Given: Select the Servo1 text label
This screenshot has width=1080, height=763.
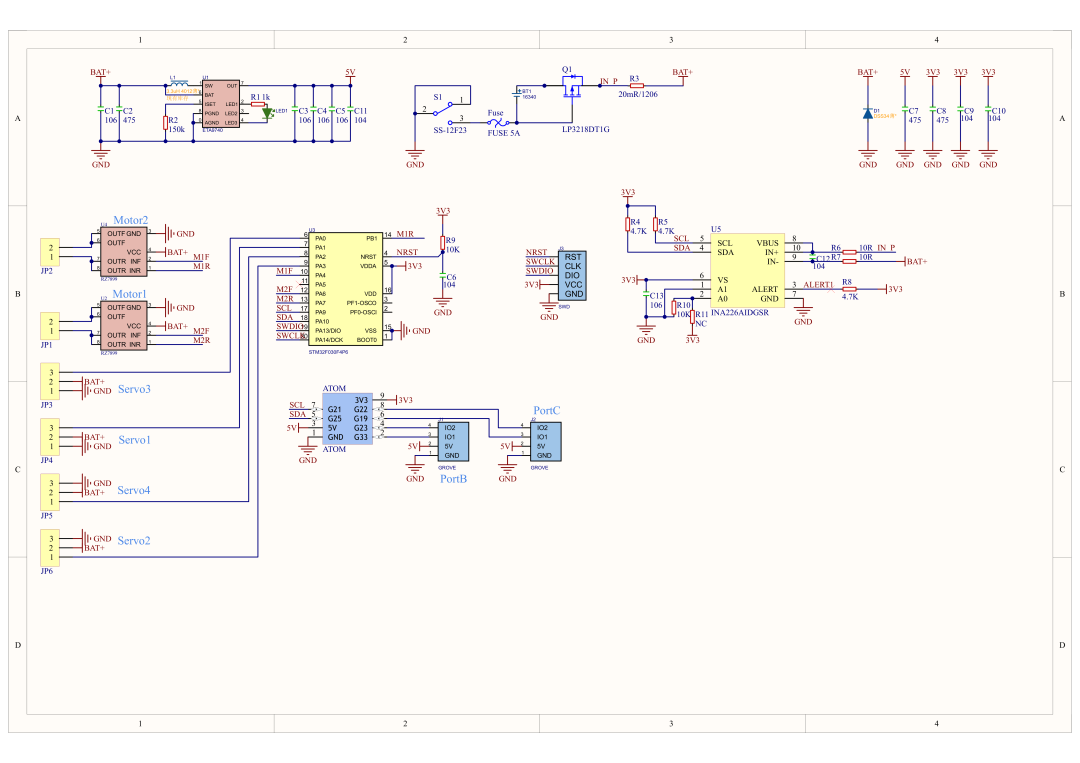Looking at the screenshot, I should tap(134, 440).
